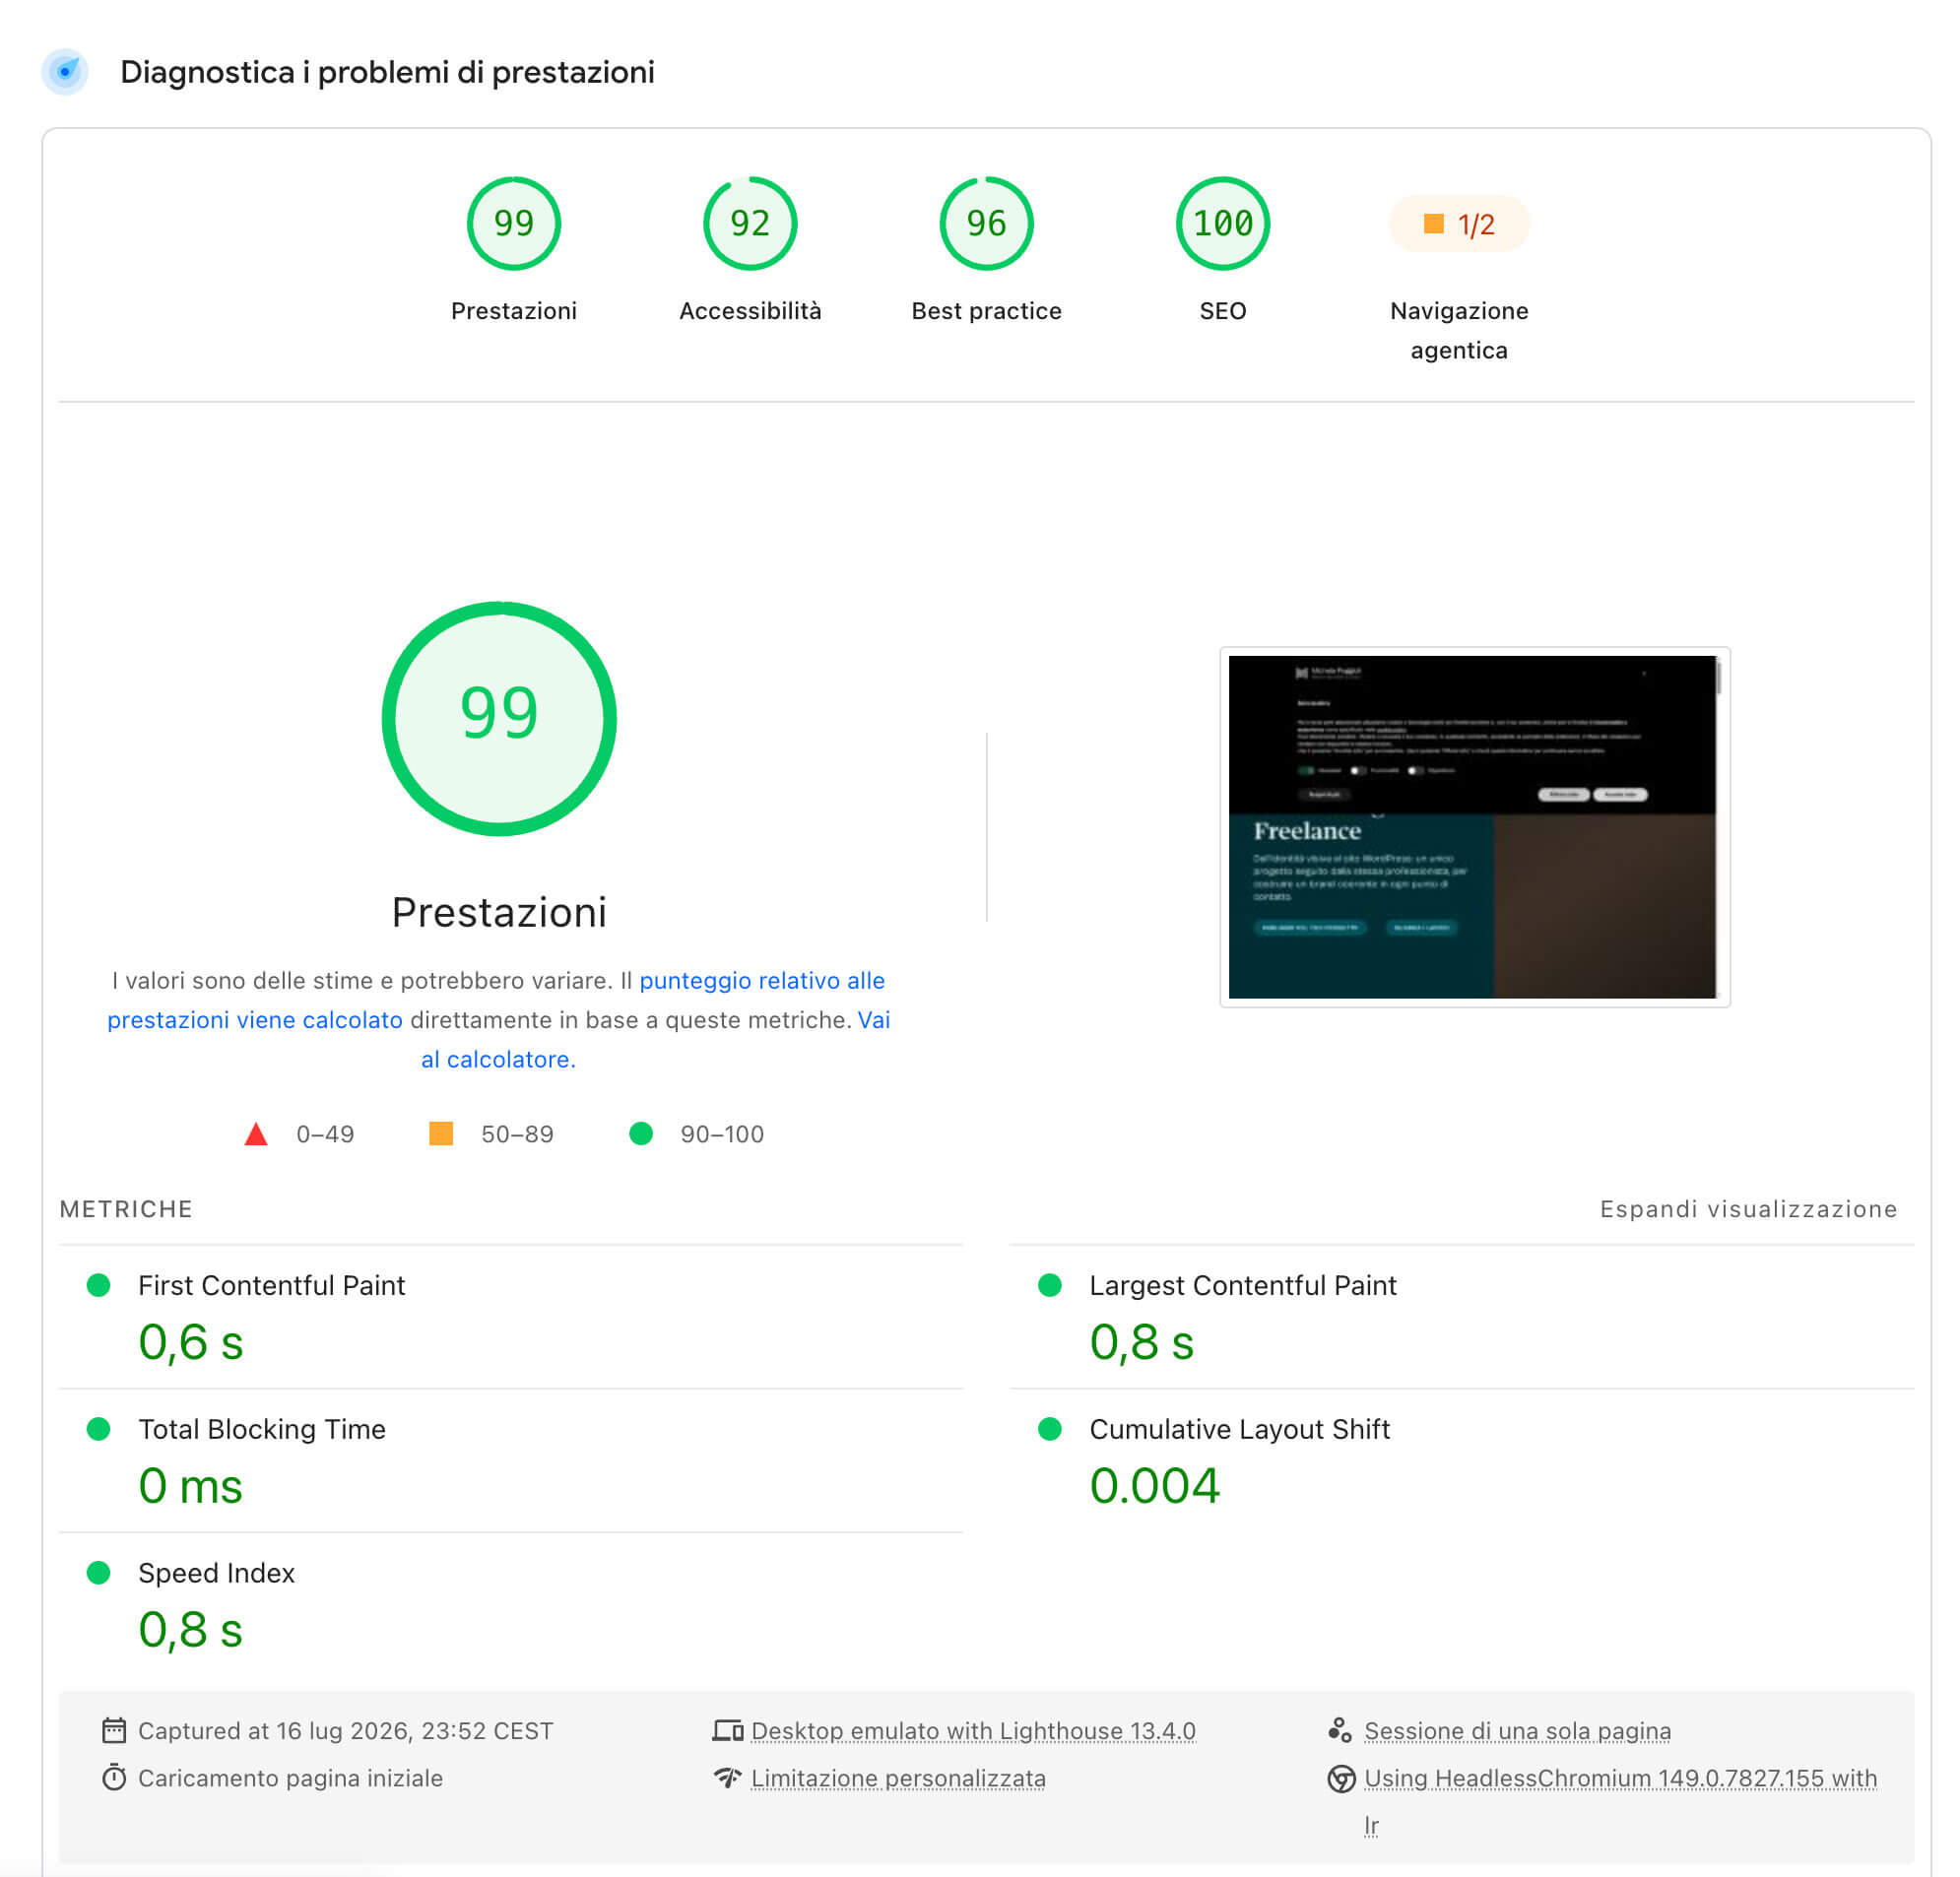
Task: Click the green dot beside Cumulative Layout Shift
Action: (1049, 1429)
